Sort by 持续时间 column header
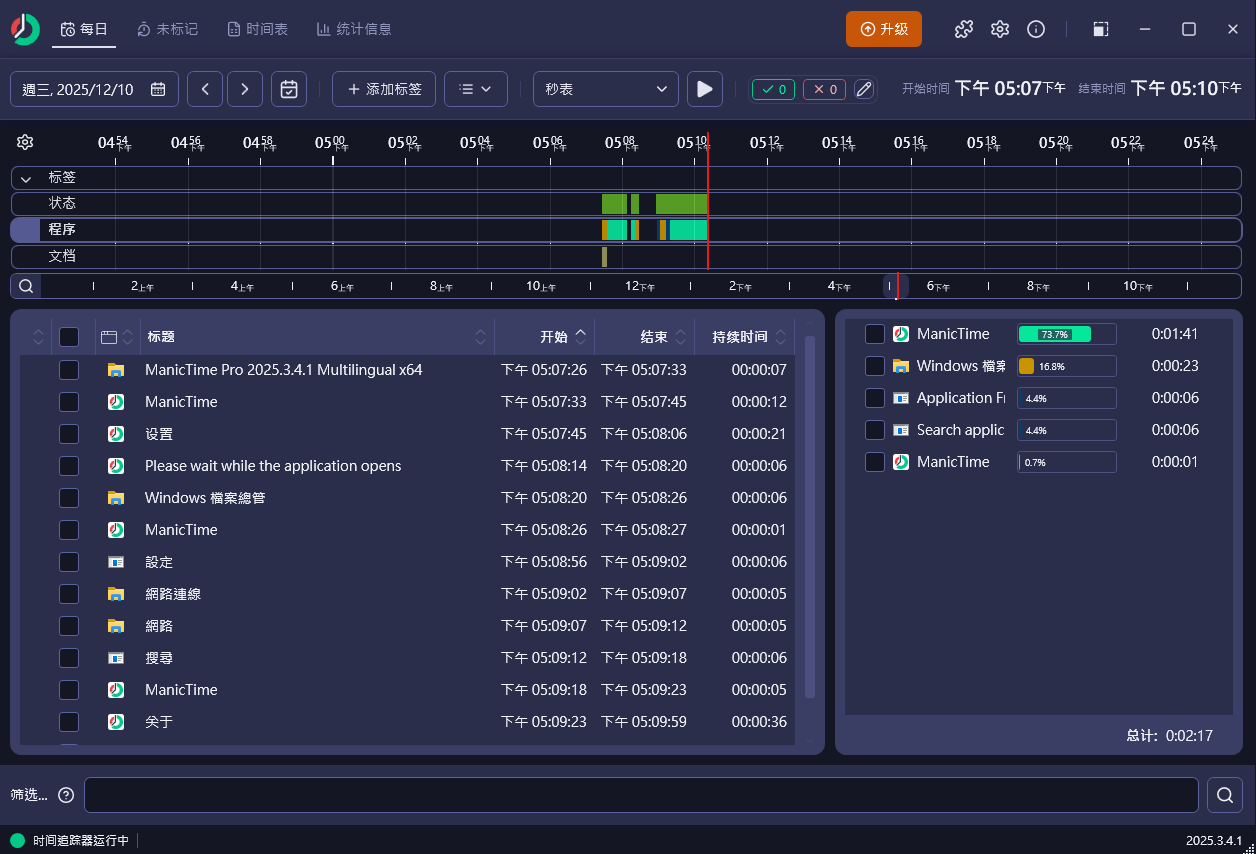This screenshot has width=1256, height=854. pyautogui.click(x=745, y=337)
